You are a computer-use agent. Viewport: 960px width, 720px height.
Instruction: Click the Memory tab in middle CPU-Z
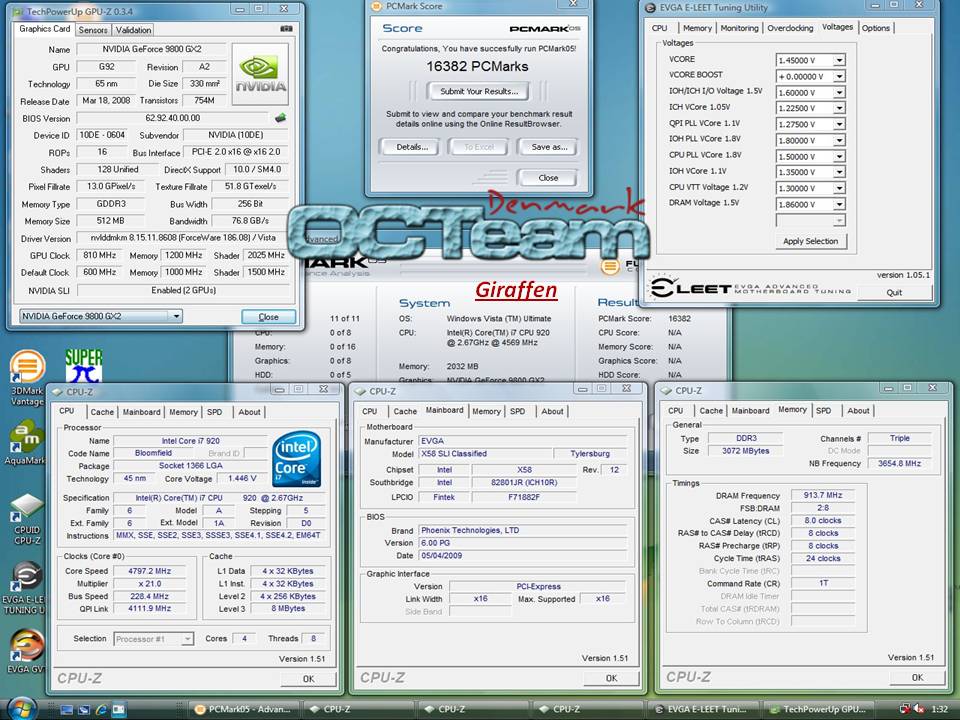coord(486,411)
